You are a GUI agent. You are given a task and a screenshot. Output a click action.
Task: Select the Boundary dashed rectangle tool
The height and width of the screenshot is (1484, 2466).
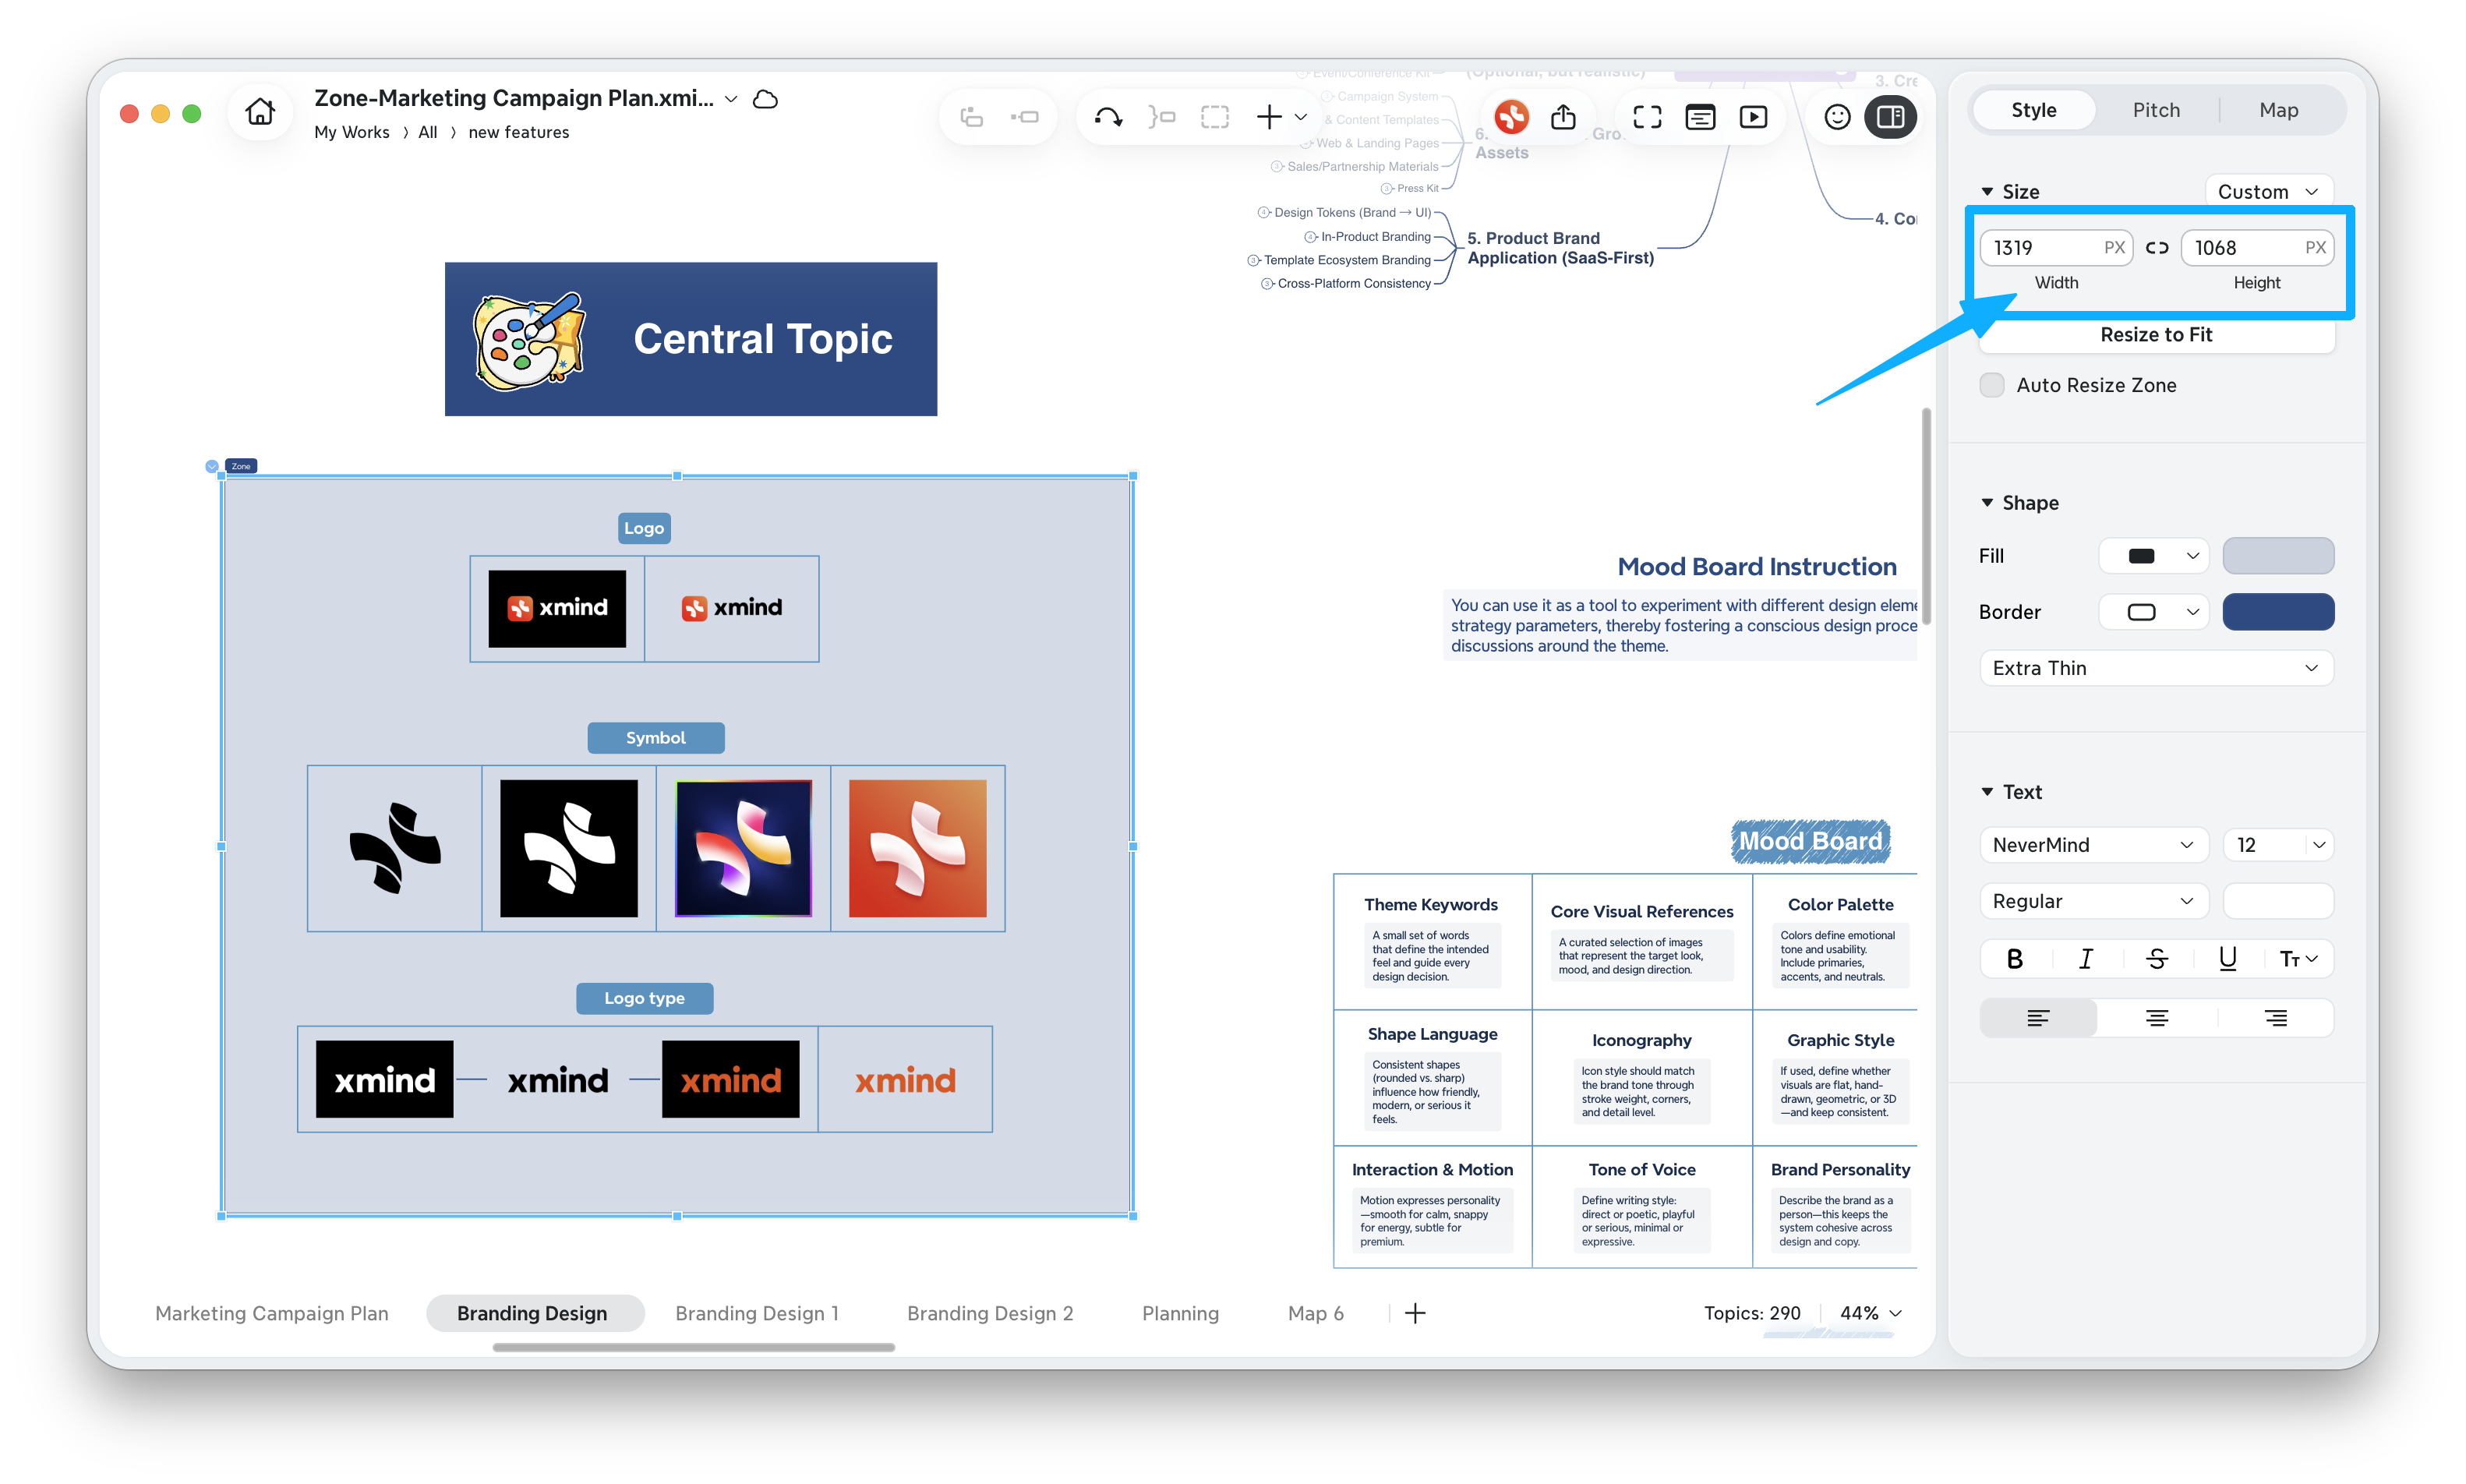[1215, 117]
